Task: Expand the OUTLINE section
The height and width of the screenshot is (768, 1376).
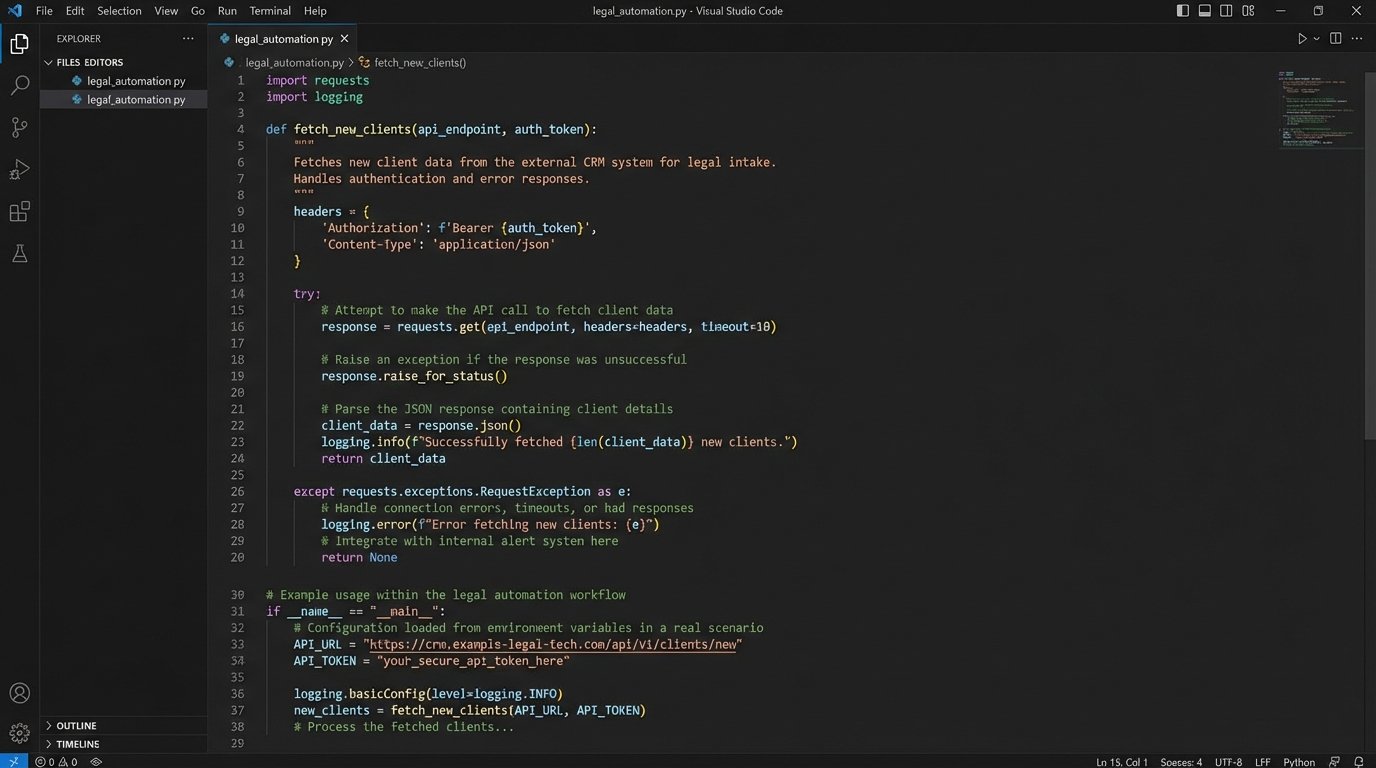Action: (76, 726)
